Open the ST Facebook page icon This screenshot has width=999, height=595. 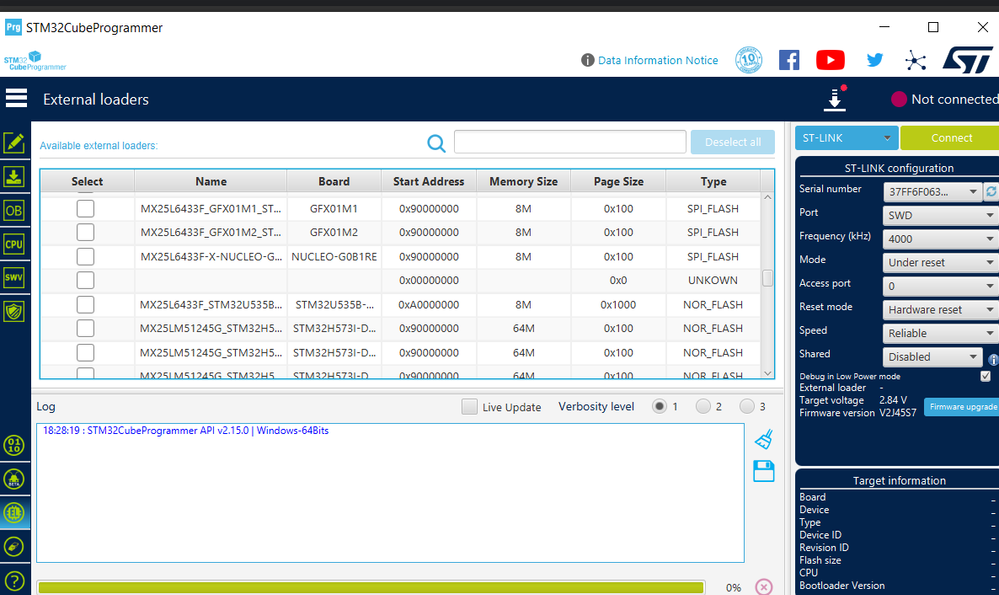789,61
